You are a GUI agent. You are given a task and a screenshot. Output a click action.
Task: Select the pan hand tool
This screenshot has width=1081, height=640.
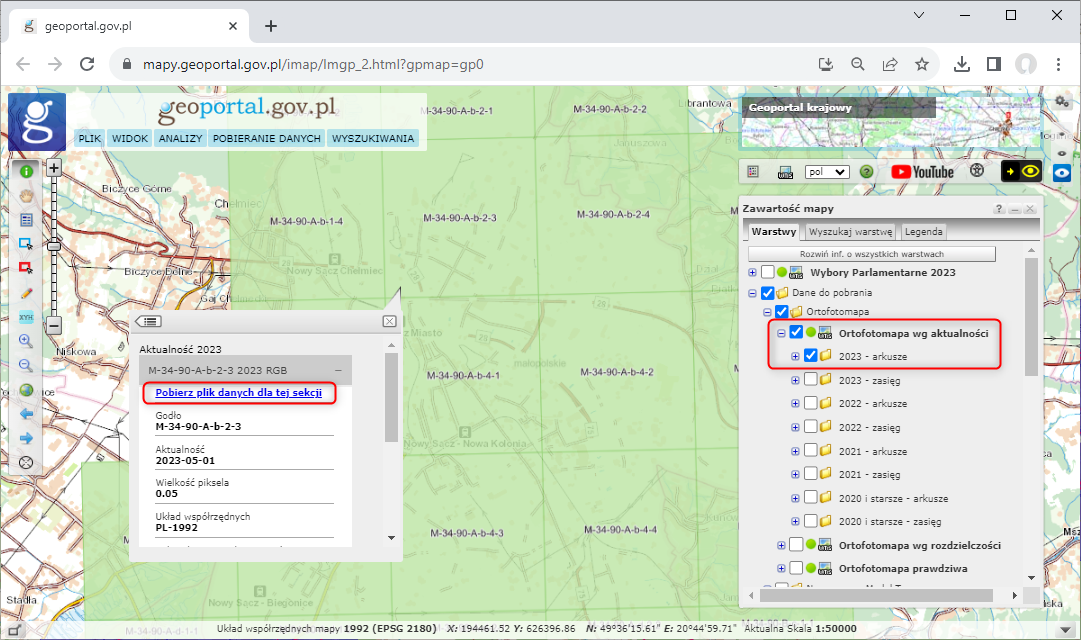click(27, 196)
